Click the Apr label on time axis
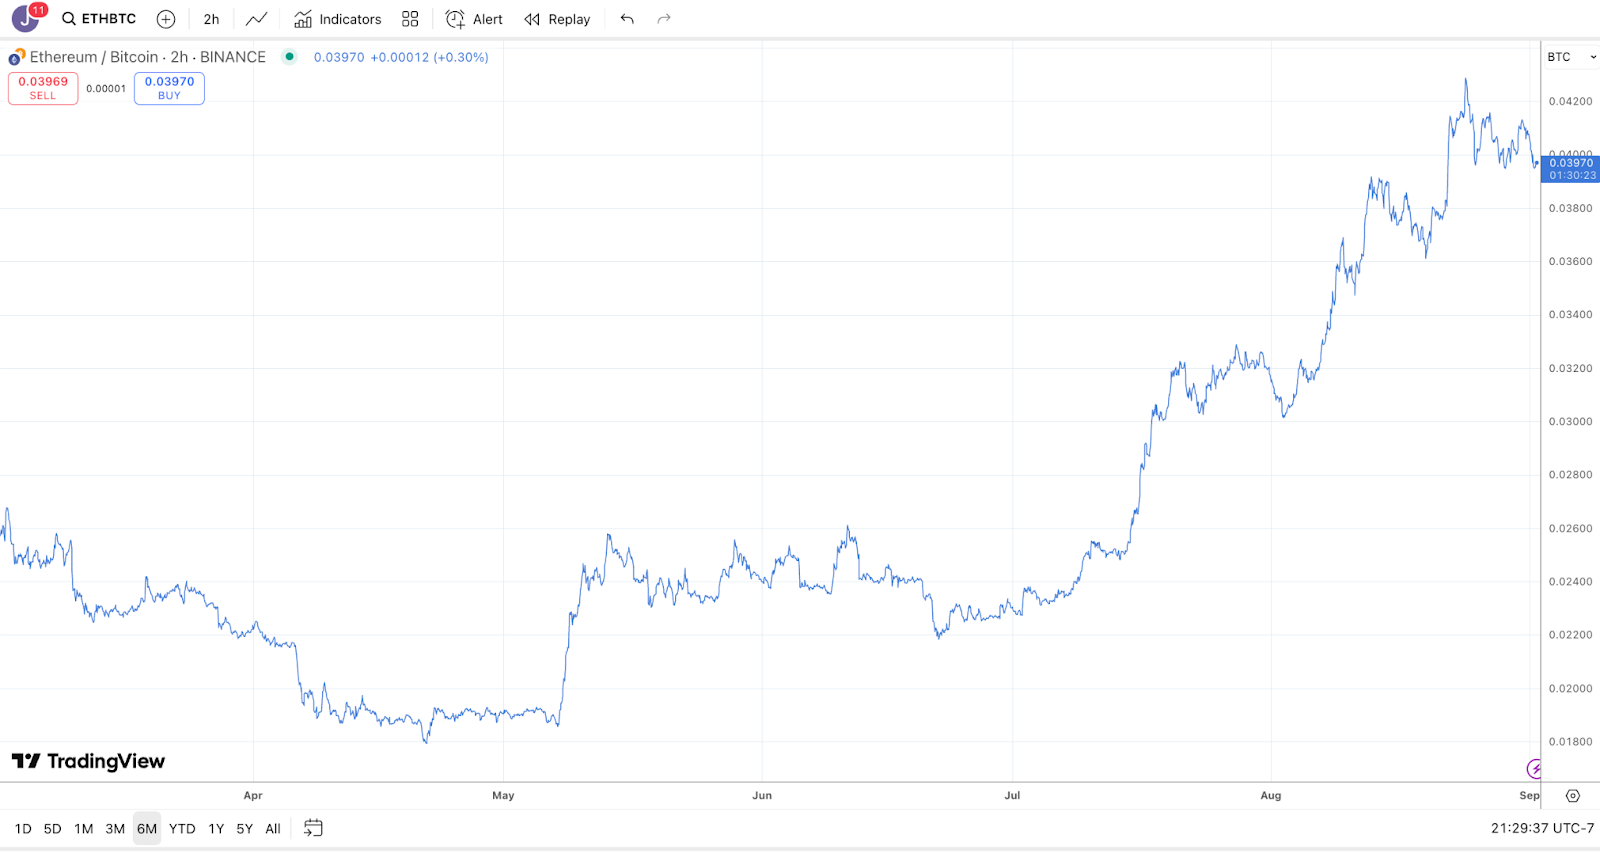 tap(253, 796)
